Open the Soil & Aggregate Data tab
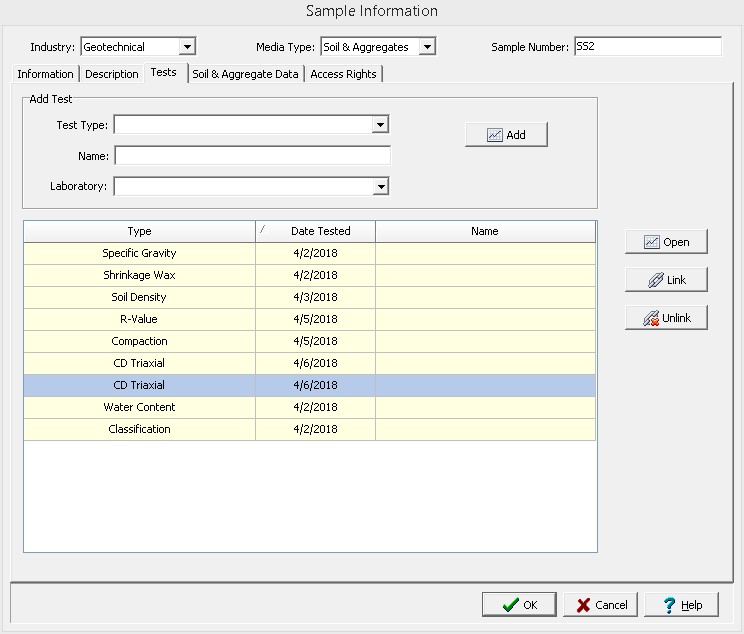This screenshot has height=634, width=744. [x=245, y=74]
